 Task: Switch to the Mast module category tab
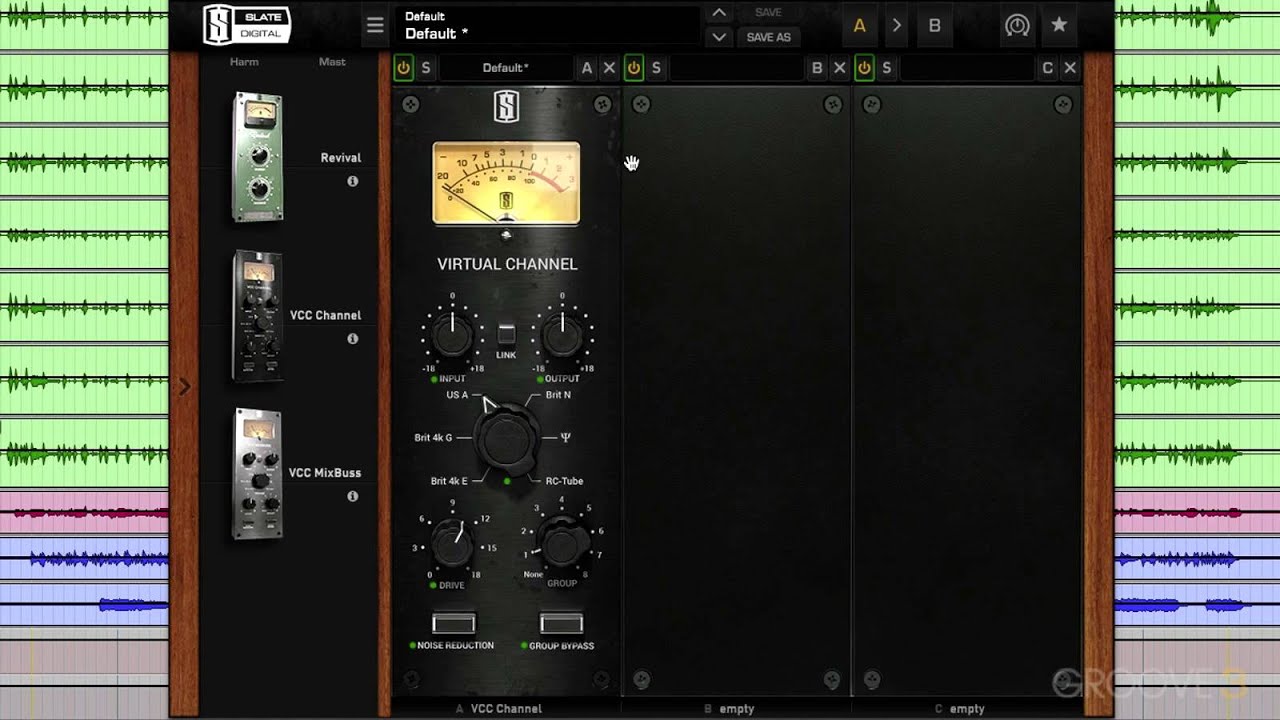[332, 62]
